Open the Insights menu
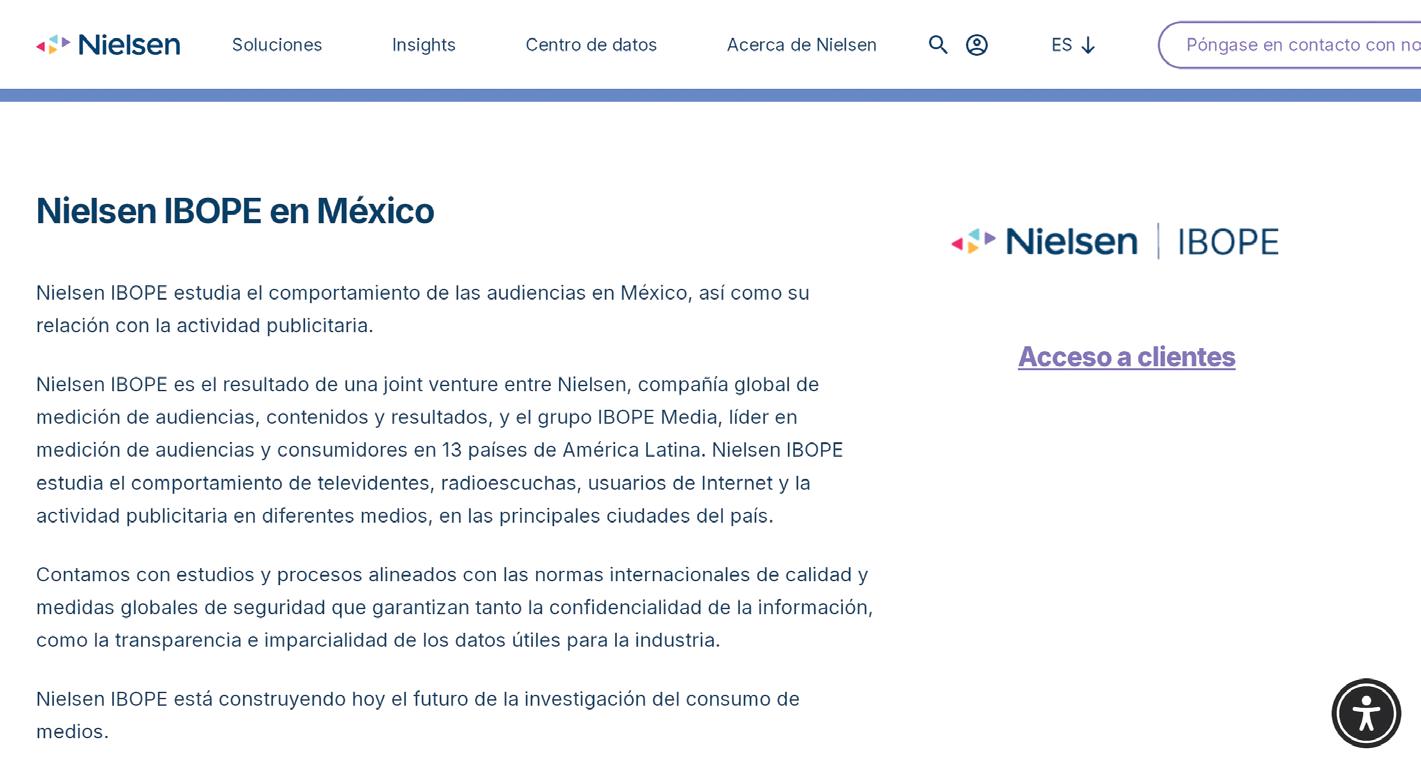The width and height of the screenshot is (1421, 760). (424, 45)
